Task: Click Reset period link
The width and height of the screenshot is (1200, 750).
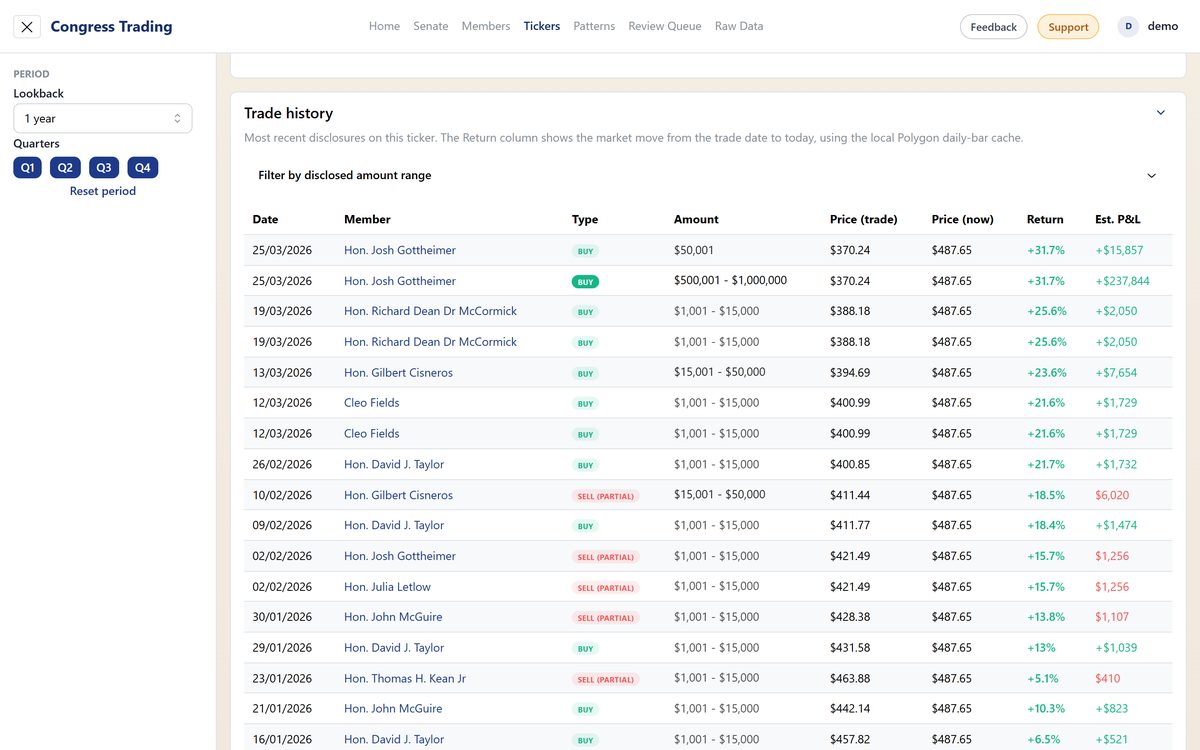Action: 103,191
